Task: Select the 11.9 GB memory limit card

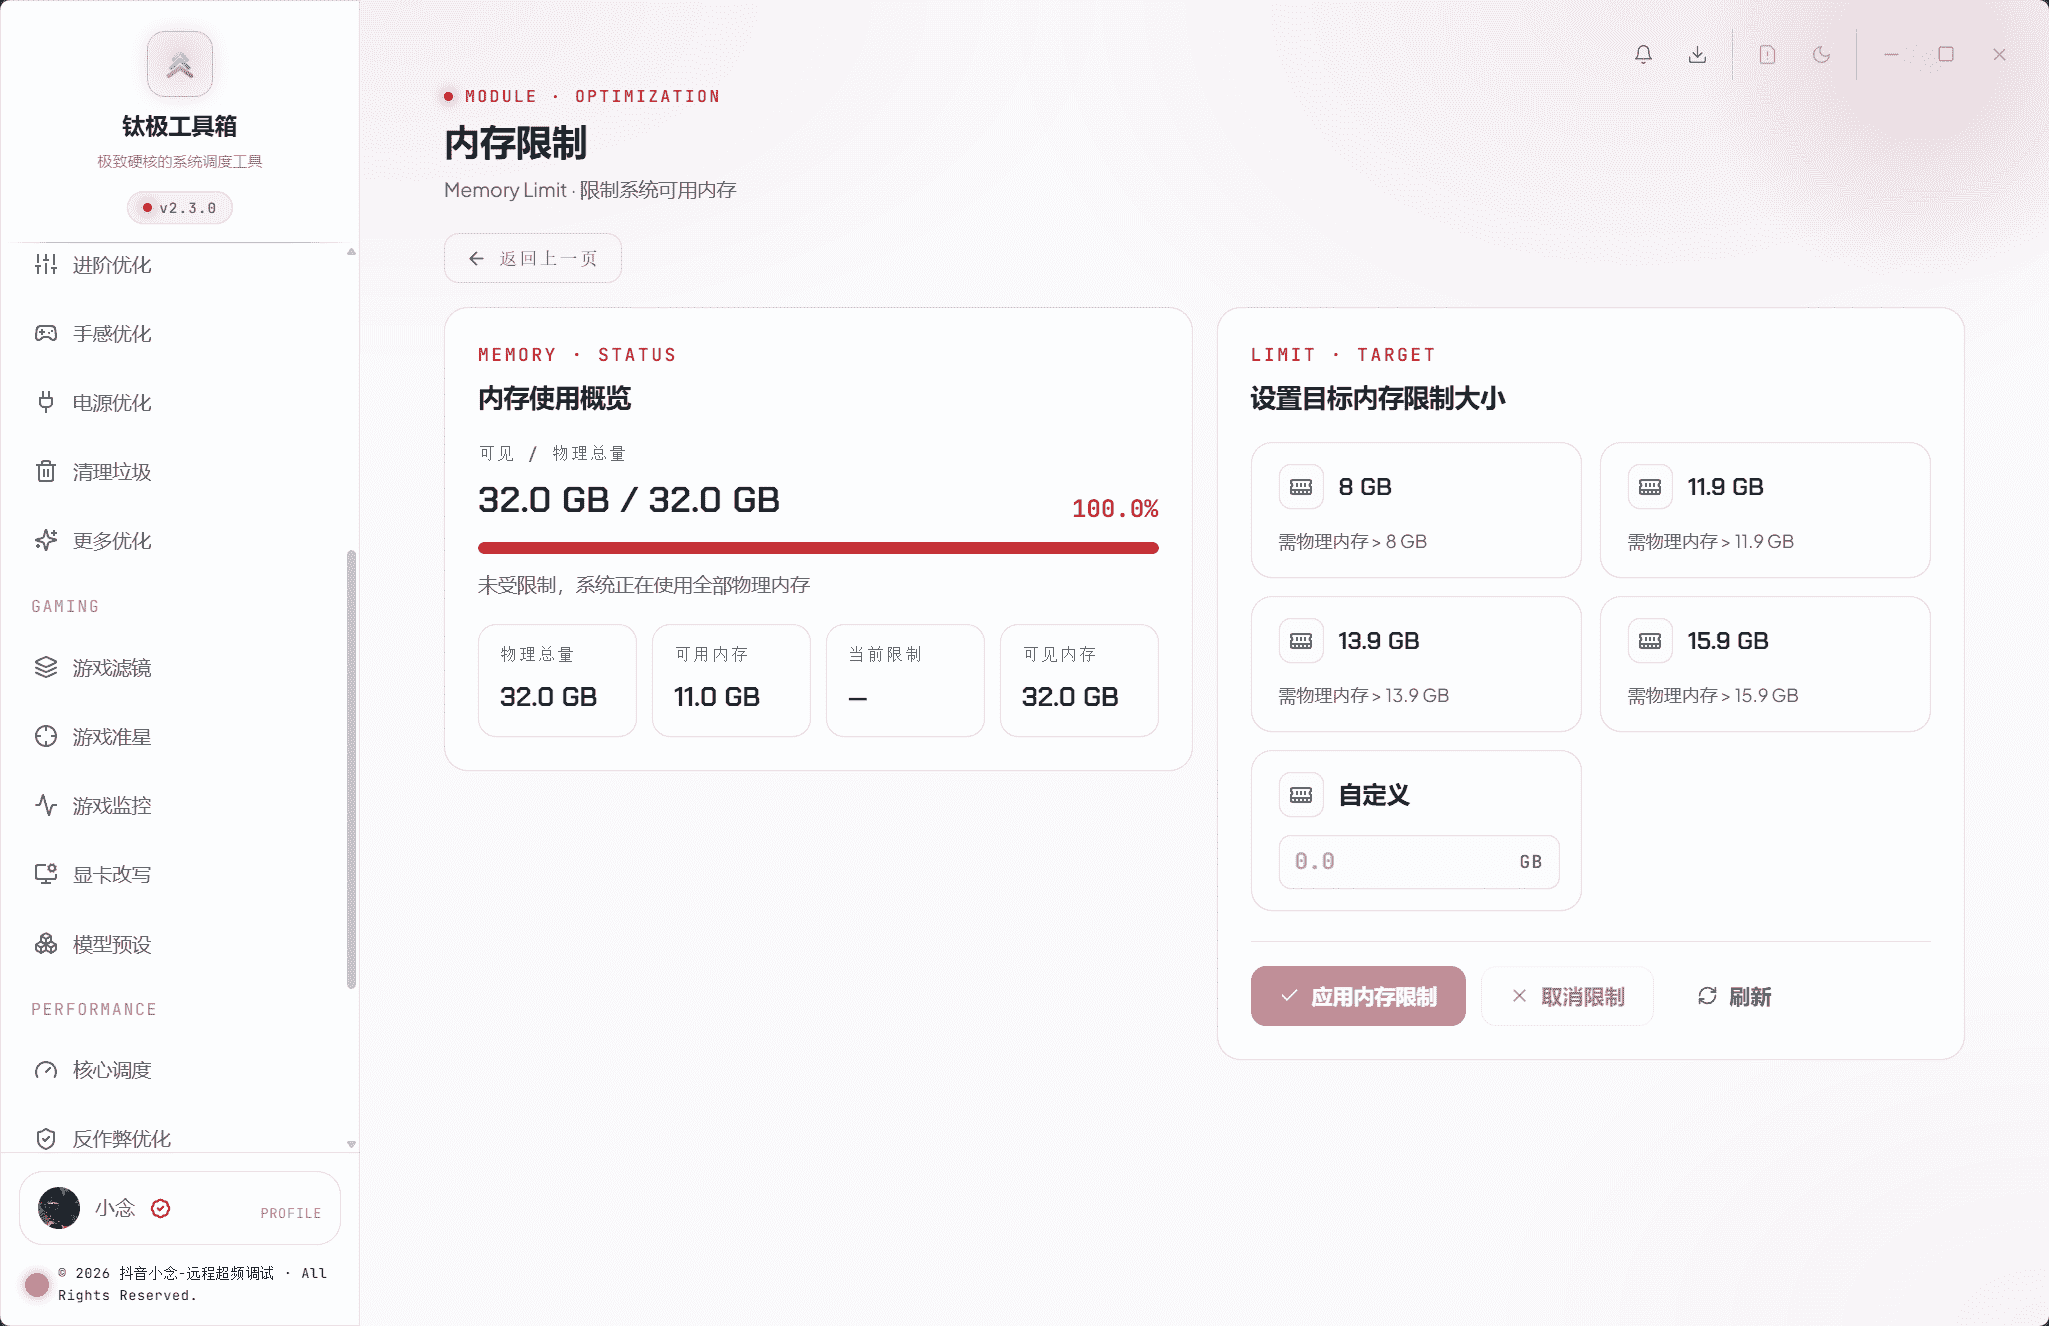Action: point(1765,510)
